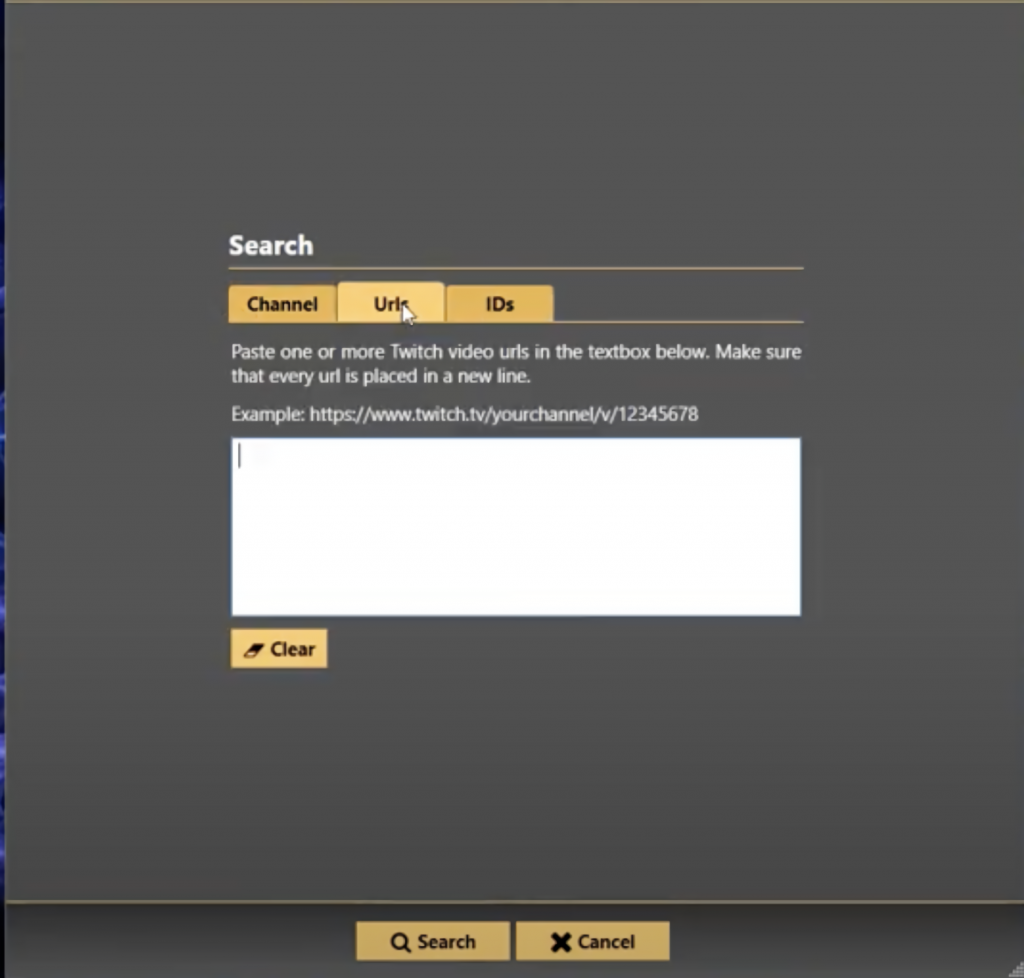Switch to the Channel tab
The height and width of the screenshot is (978, 1024).
282,304
